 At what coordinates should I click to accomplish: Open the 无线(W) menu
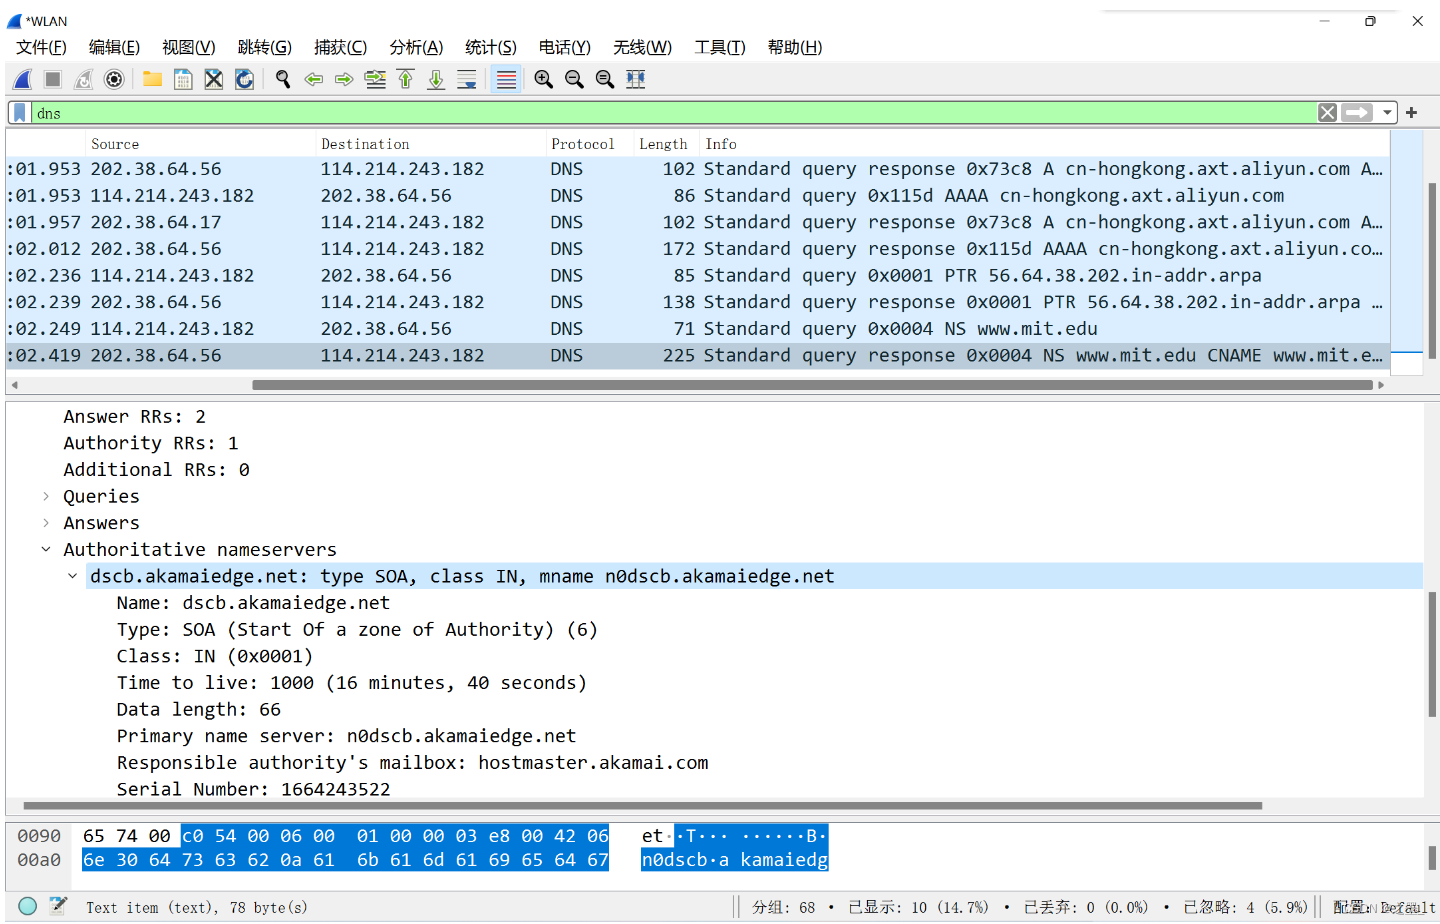pyautogui.click(x=642, y=47)
